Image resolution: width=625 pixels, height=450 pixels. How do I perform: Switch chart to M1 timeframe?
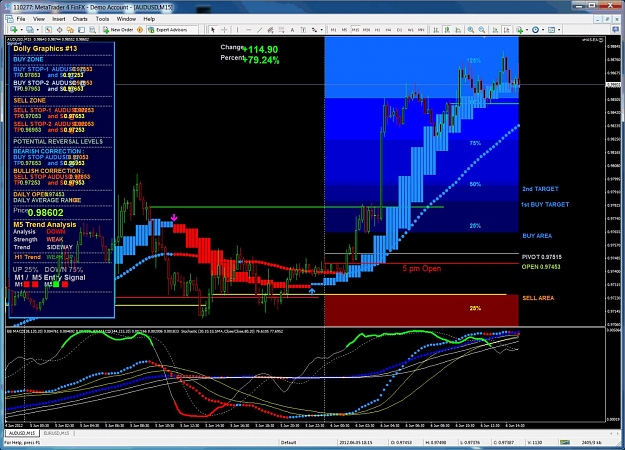coord(333,30)
